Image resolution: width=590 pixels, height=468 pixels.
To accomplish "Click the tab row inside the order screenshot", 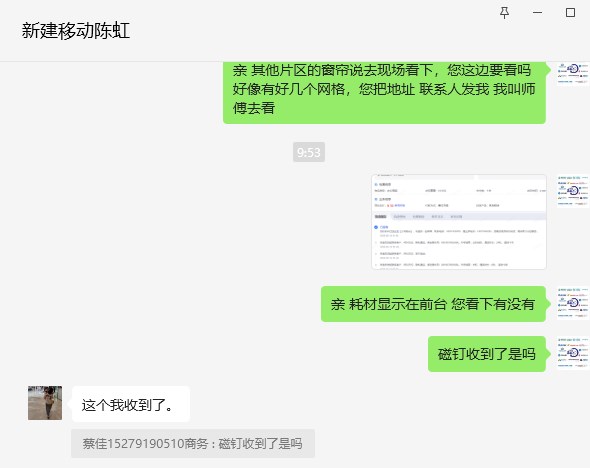I will 459,216.
